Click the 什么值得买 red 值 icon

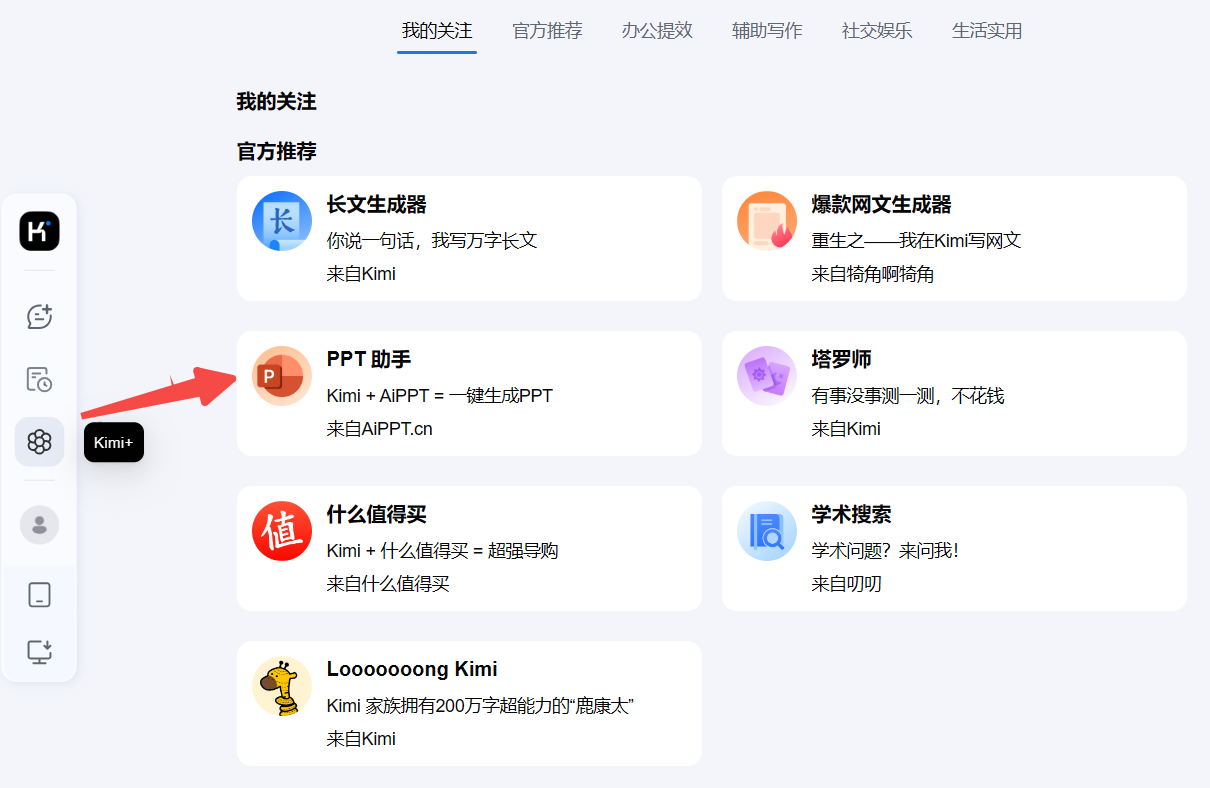click(x=282, y=531)
